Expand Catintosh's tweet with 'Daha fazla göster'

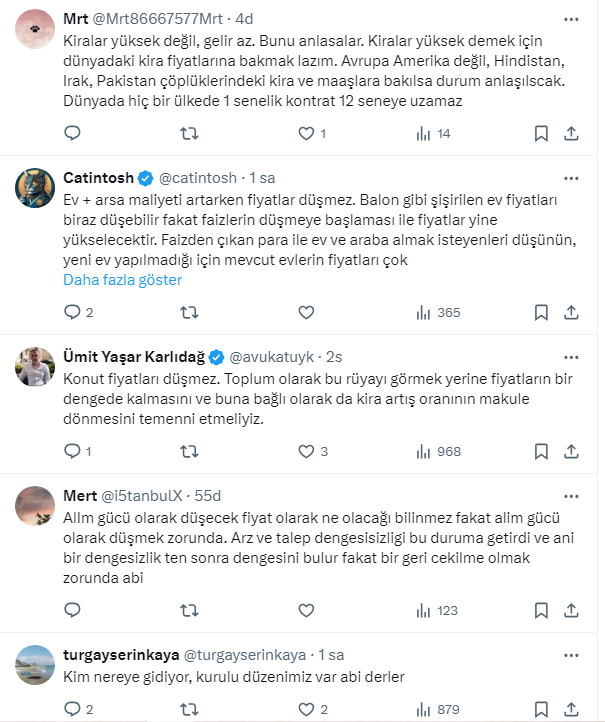coord(122,280)
